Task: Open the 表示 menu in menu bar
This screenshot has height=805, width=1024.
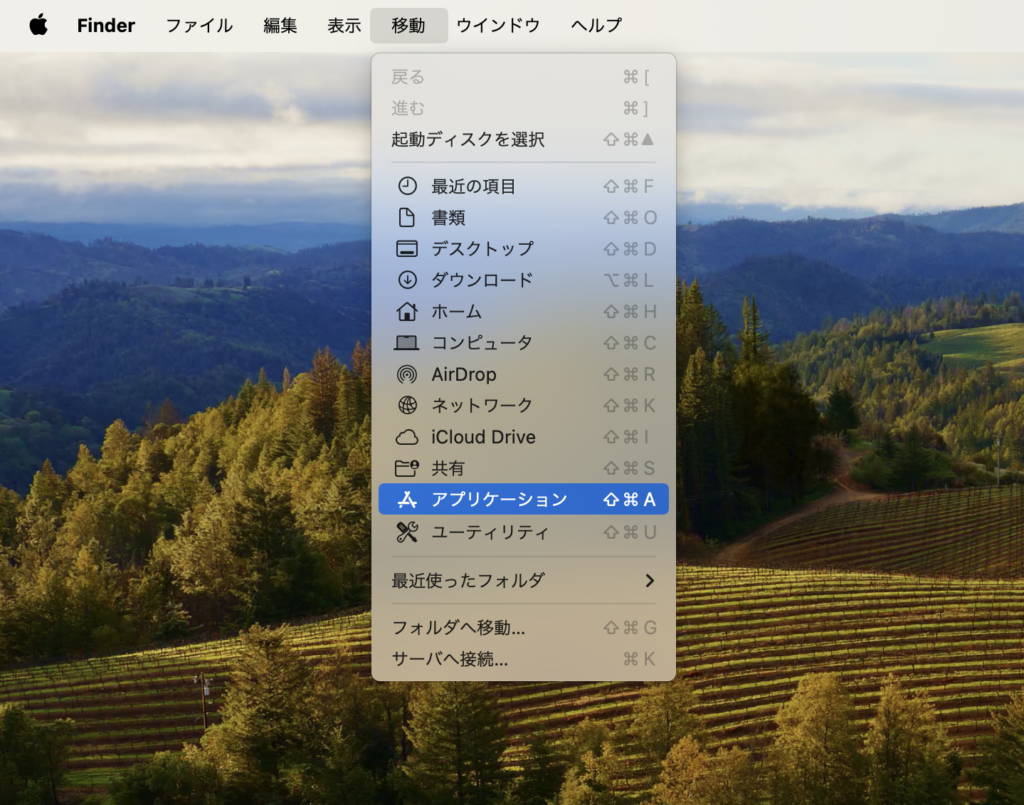Action: pos(344,25)
